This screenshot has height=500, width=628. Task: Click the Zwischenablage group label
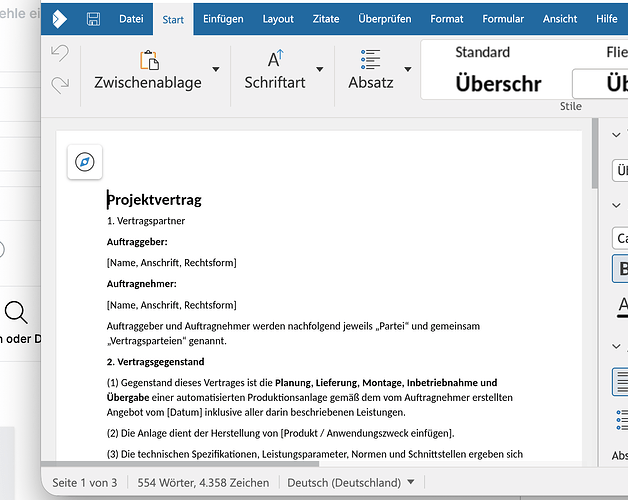tap(148, 83)
